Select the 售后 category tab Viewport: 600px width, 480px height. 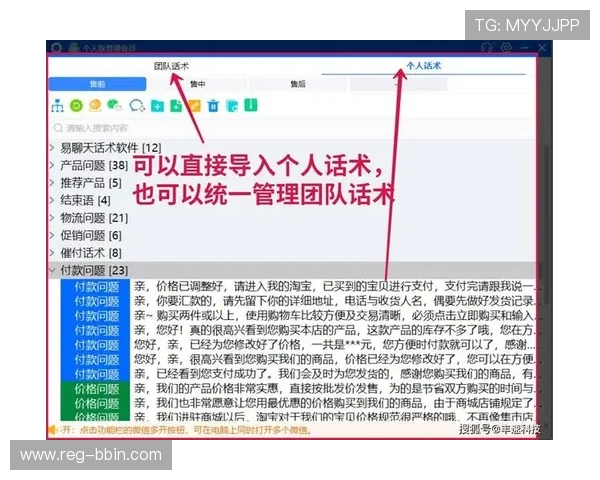[298, 84]
